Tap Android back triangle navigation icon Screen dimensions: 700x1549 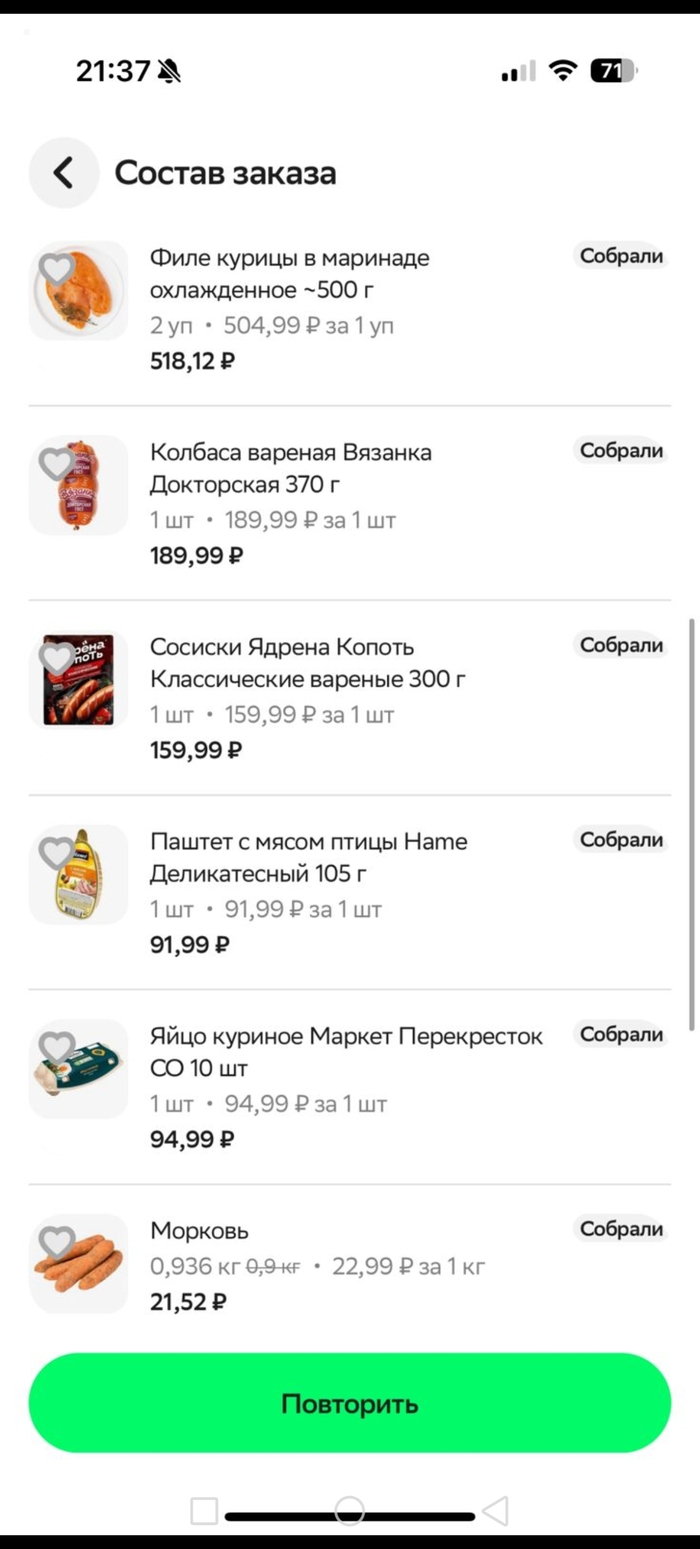point(495,1510)
